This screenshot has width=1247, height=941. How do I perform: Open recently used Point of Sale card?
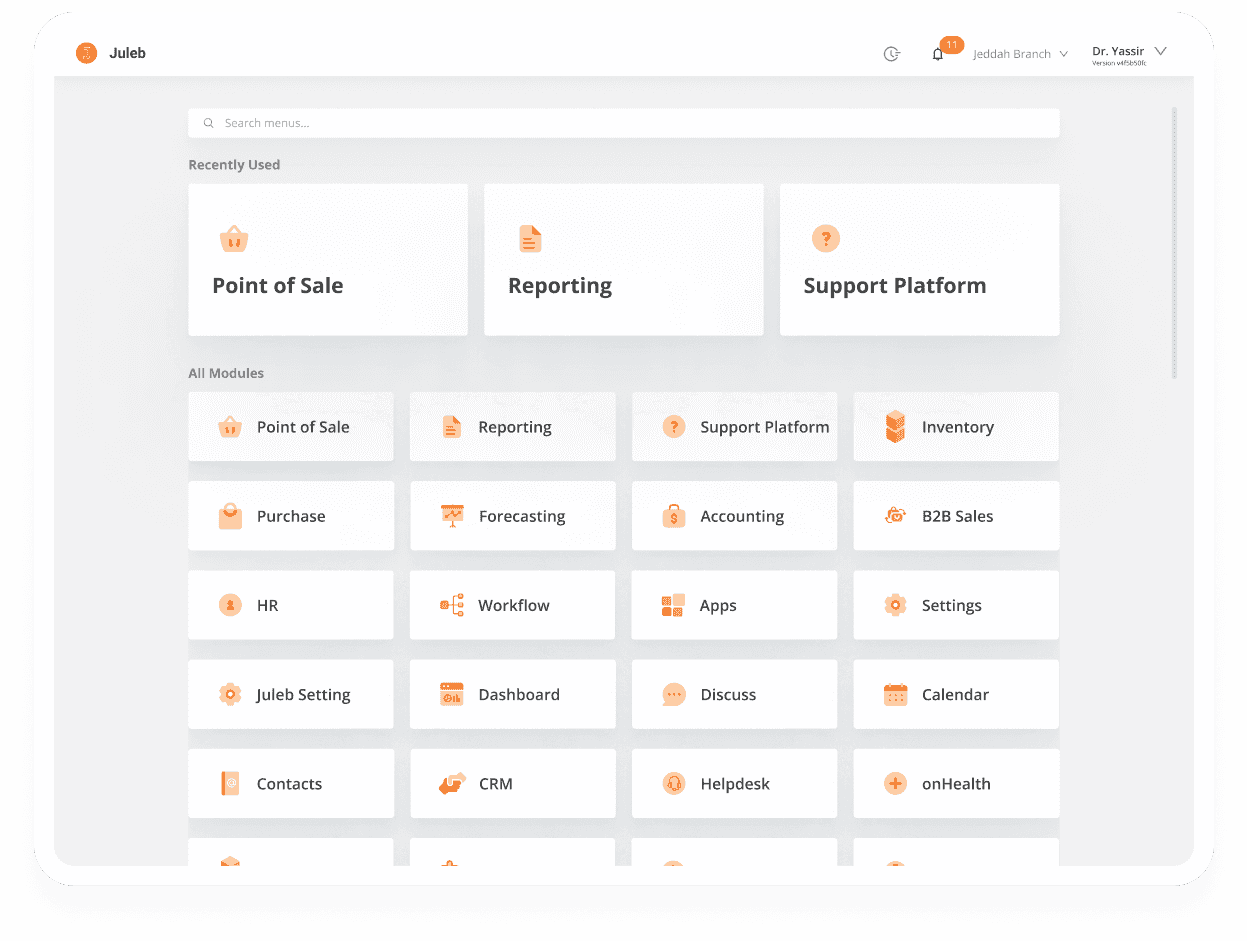click(x=328, y=260)
